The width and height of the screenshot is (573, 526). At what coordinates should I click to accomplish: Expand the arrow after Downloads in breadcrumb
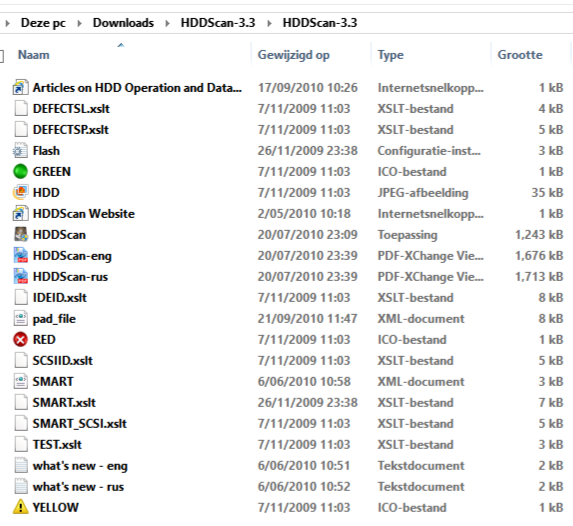[167, 23]
